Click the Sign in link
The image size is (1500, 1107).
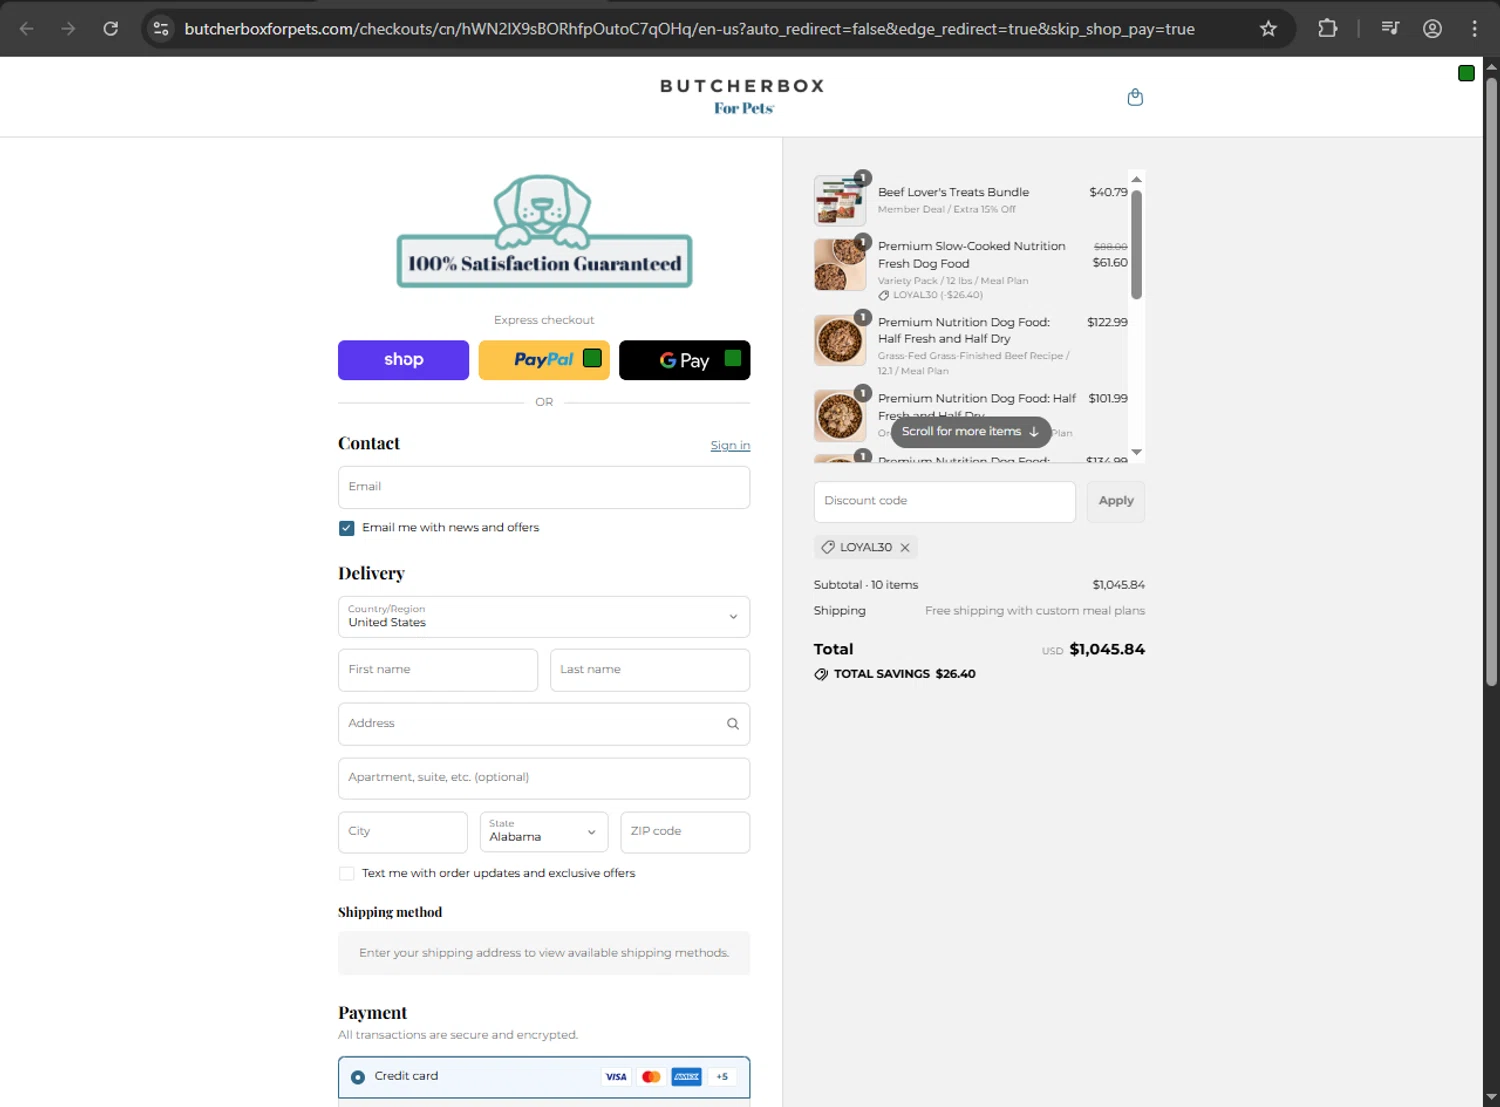(730, 445)
